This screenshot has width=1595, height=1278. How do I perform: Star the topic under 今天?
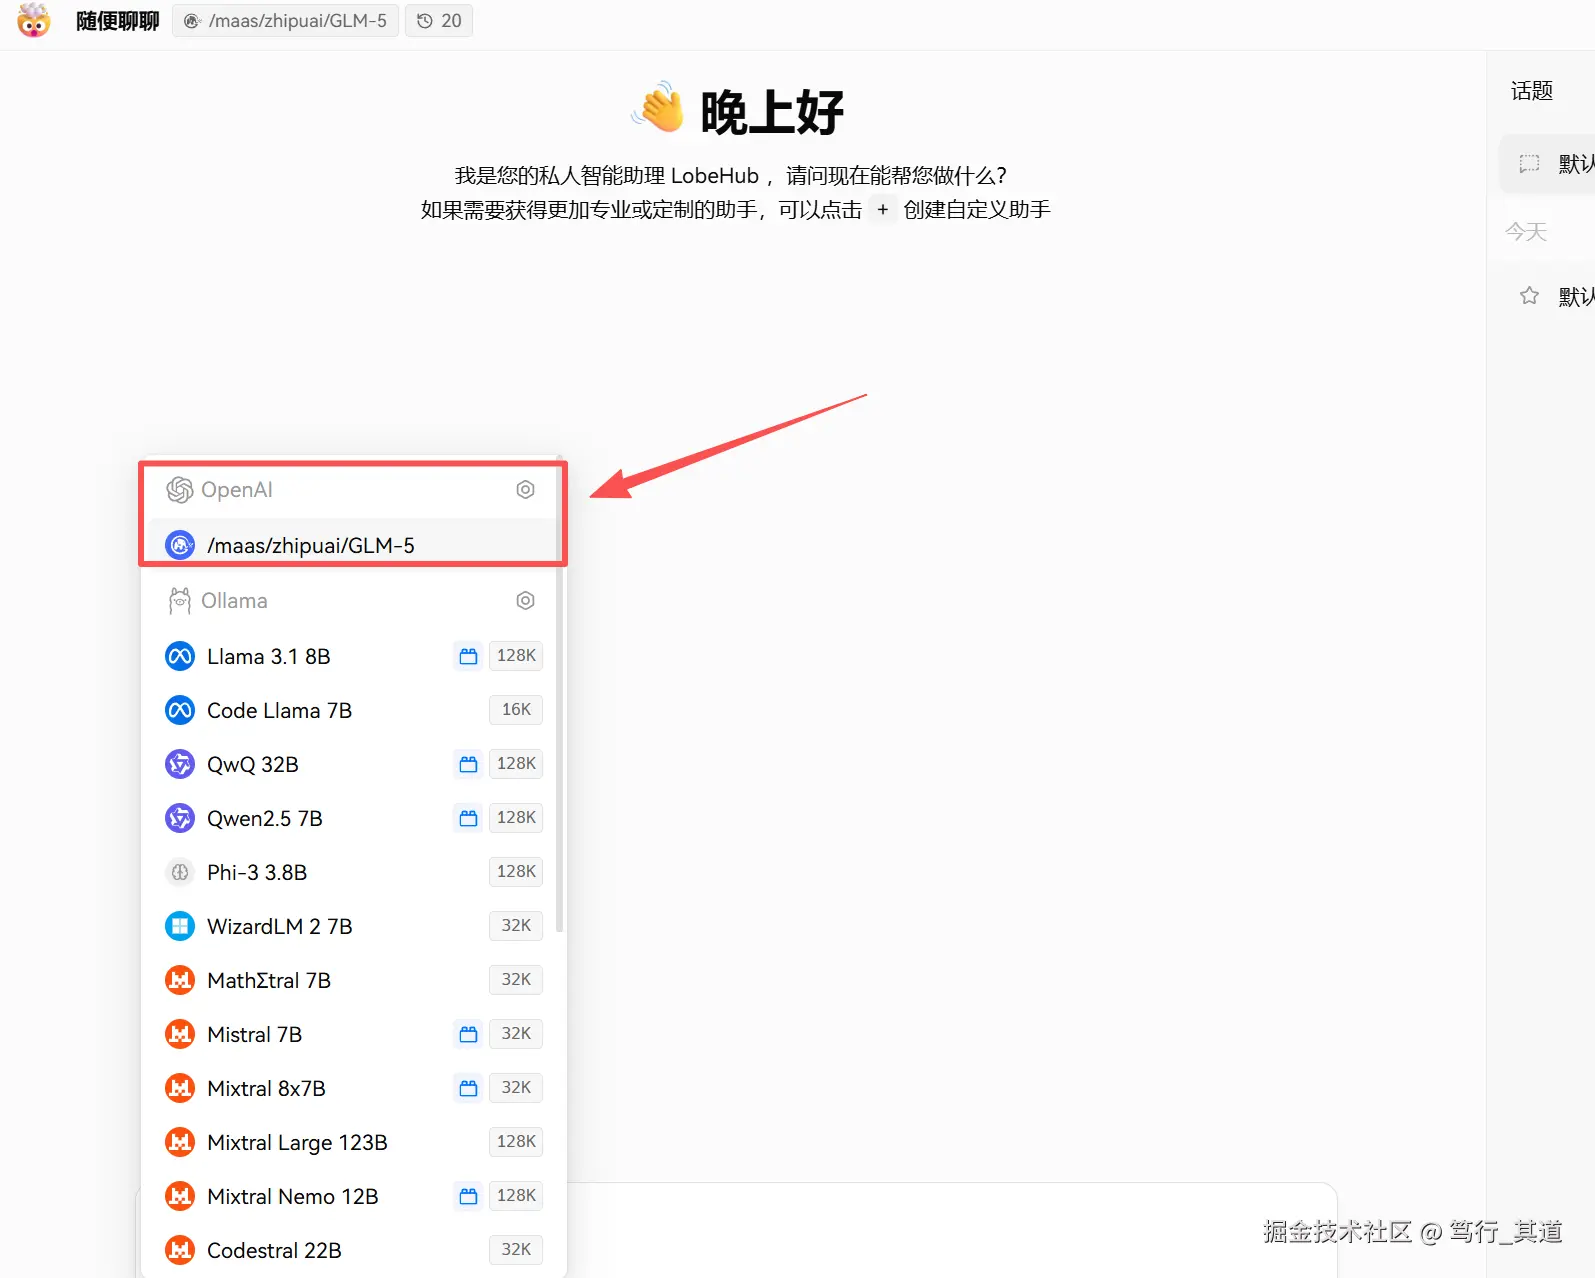[x=1529, y=295]
